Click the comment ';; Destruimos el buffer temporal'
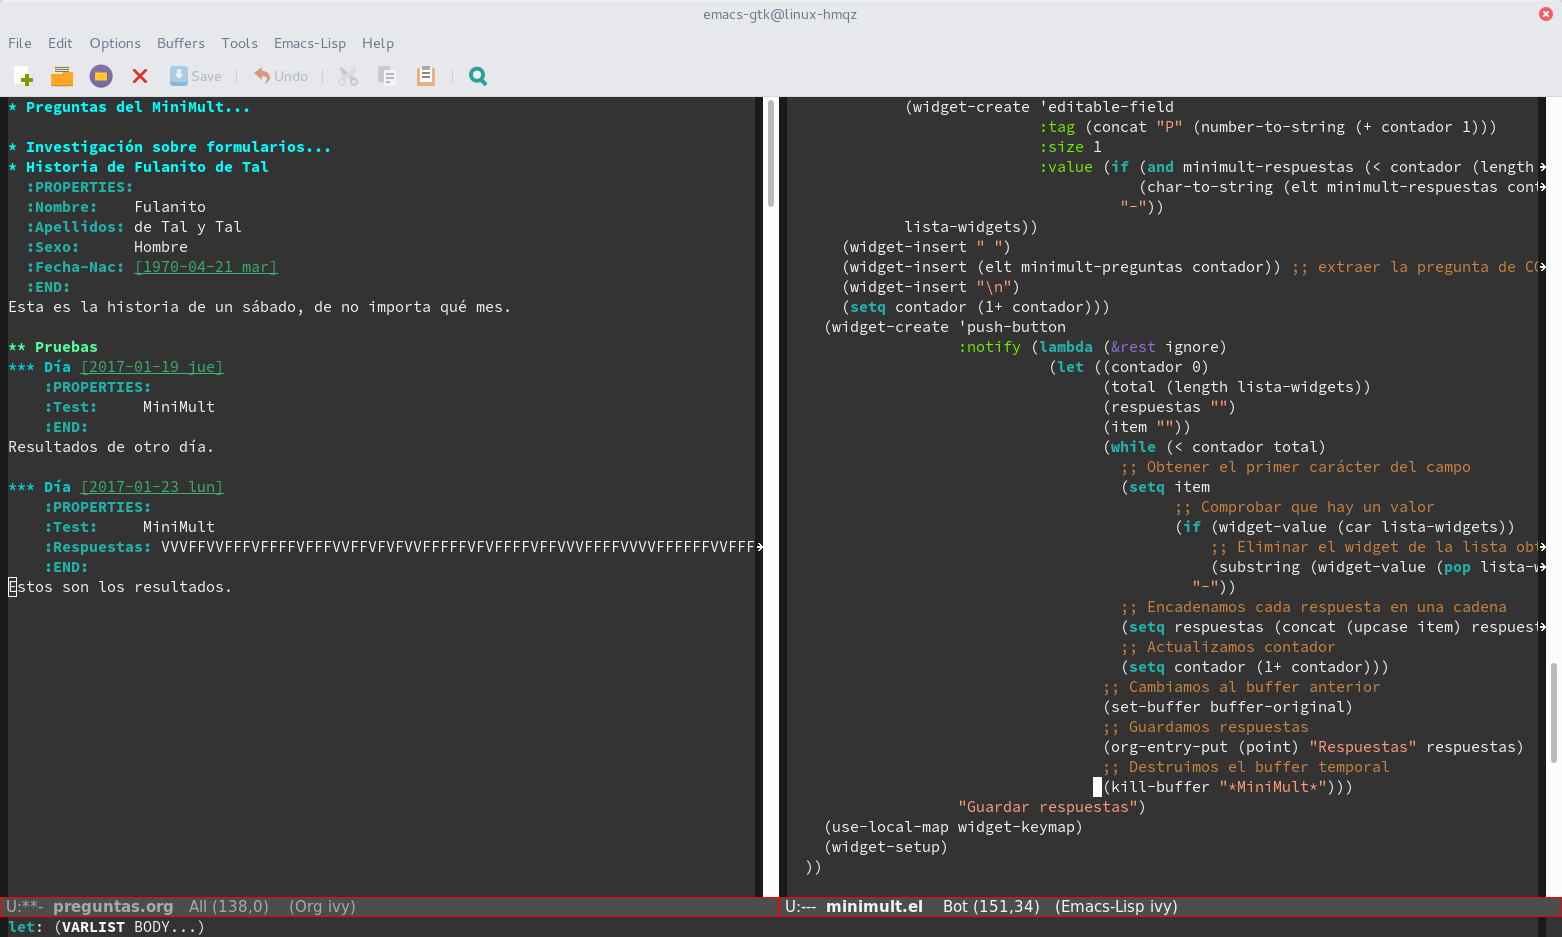The image size is (1562, 937). (1246, 767)
